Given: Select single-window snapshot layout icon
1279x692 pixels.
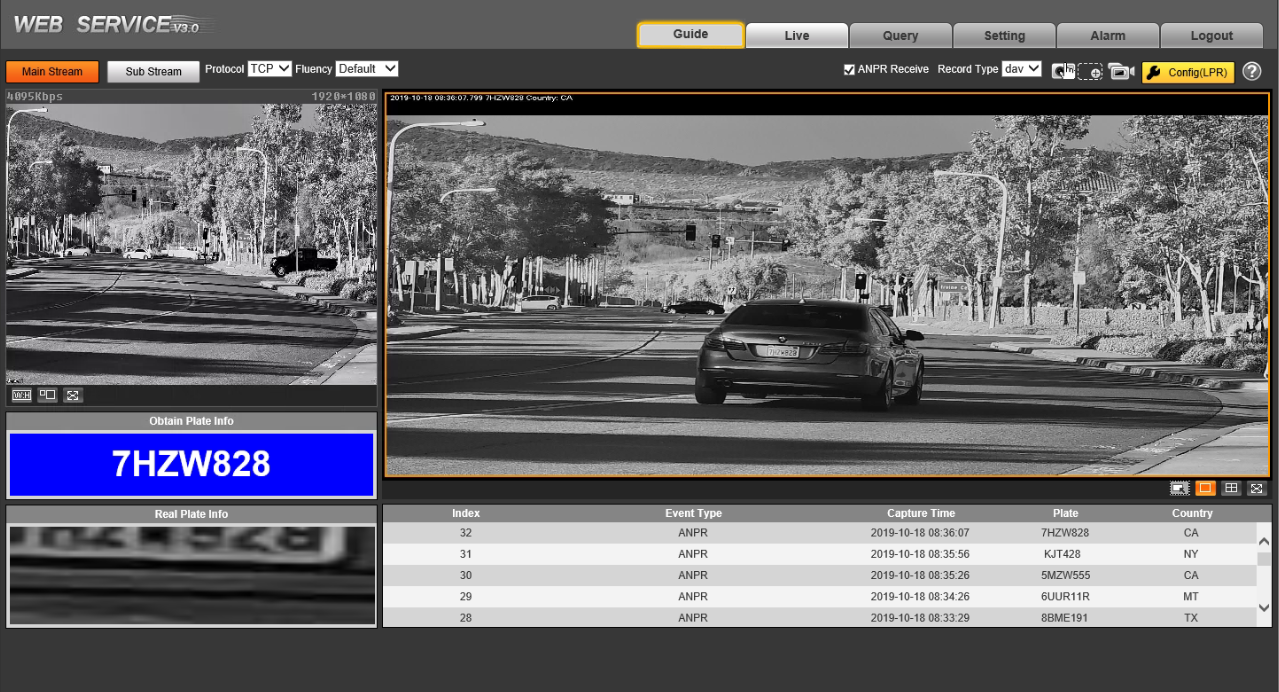Looking at the screenshot, I should (x=1205, y=488).
